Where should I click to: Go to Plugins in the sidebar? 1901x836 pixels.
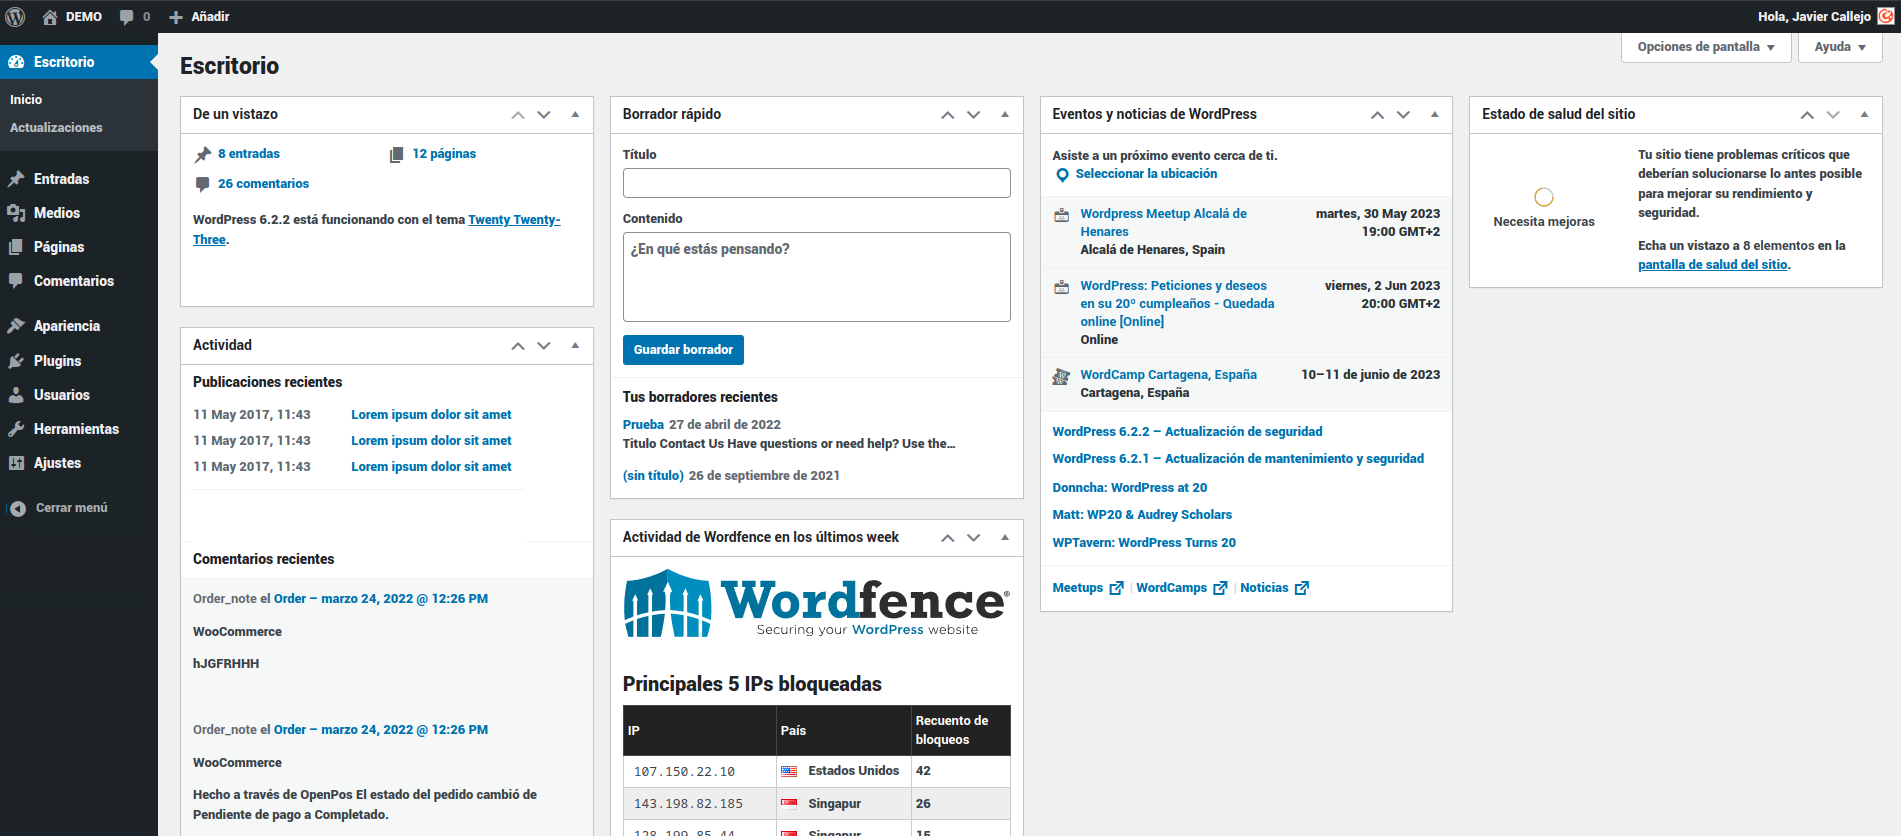click(57, 361)
